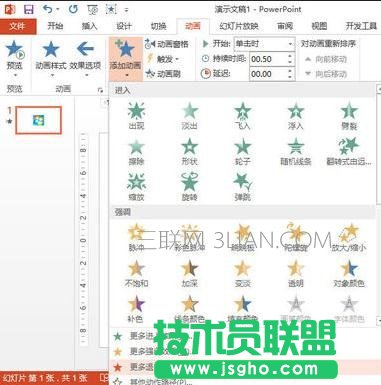Select the 补色 emphasis effect
The height and width of the screenshot is (385, 381).
pos(136,309)
